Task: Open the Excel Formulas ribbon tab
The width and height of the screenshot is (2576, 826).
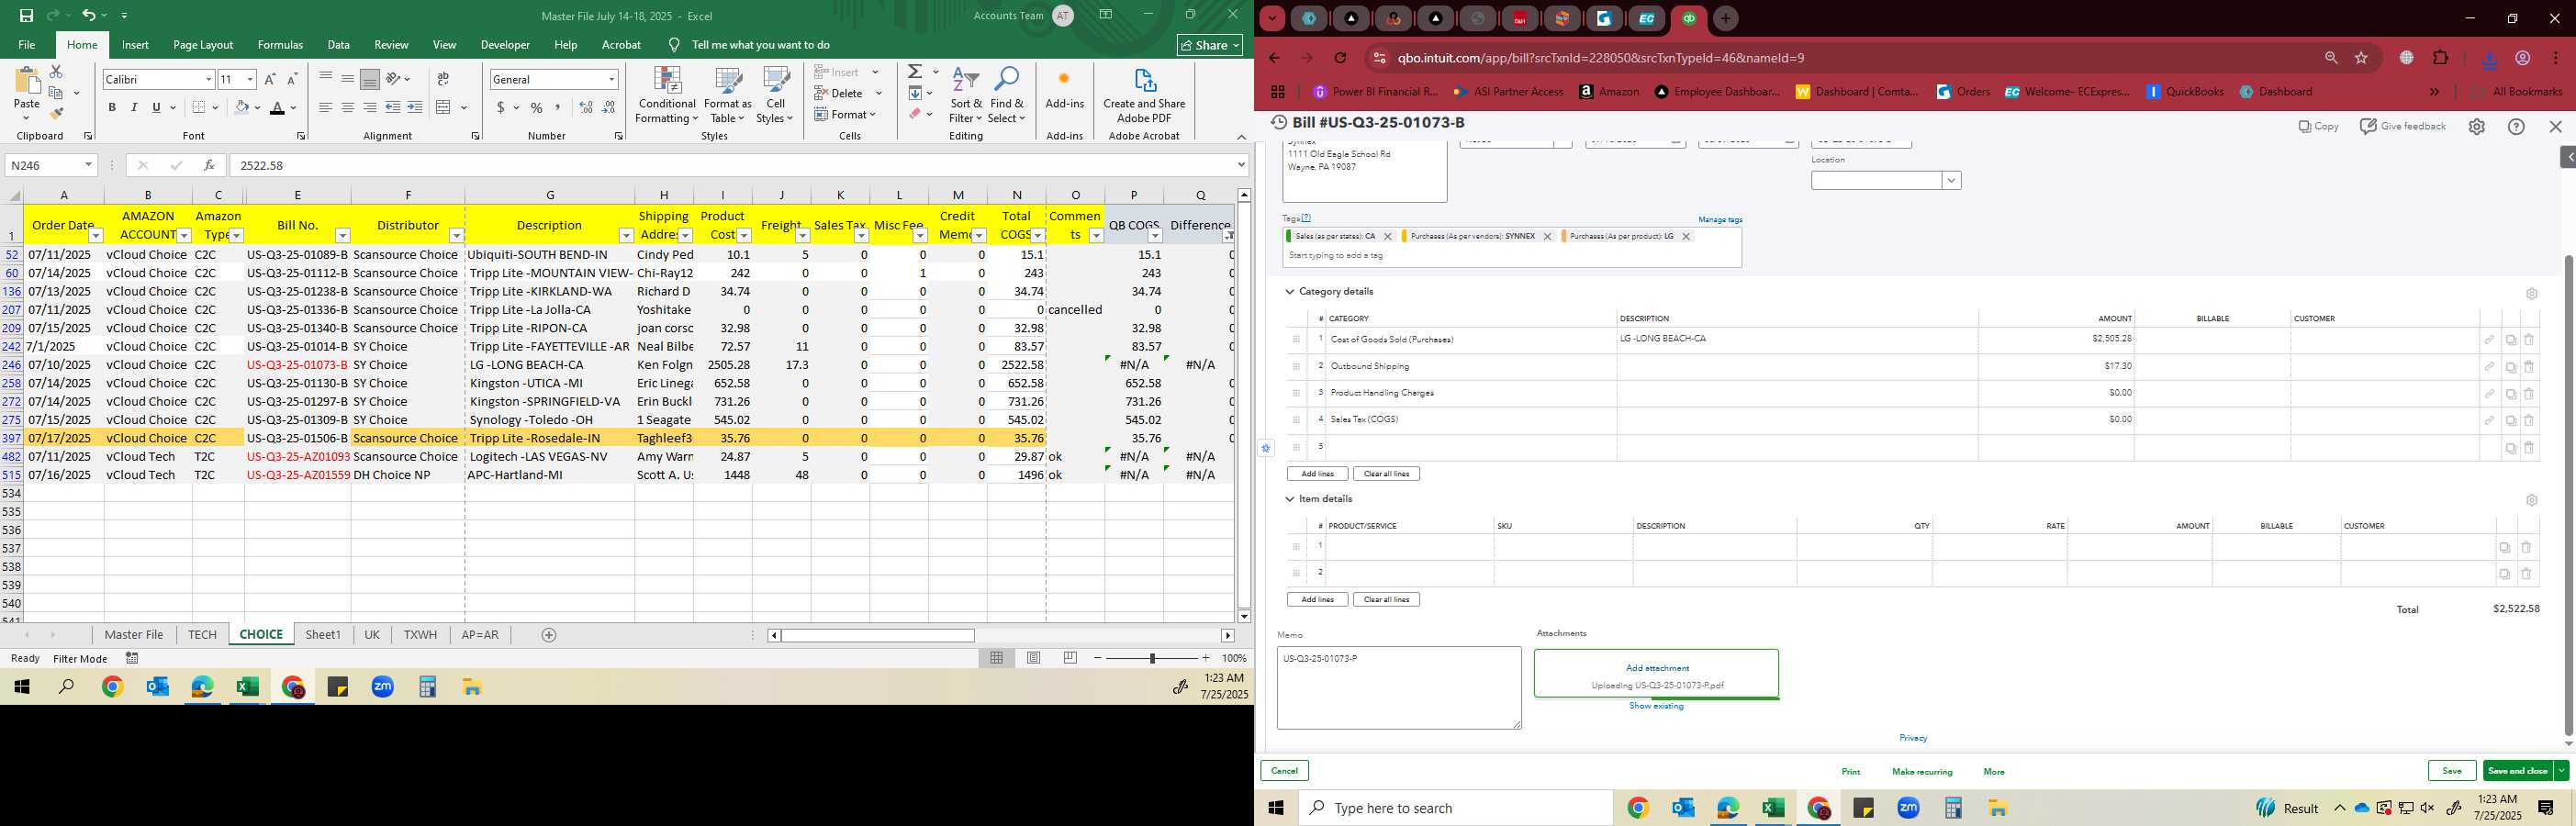Action: click(x=280, y=44)
